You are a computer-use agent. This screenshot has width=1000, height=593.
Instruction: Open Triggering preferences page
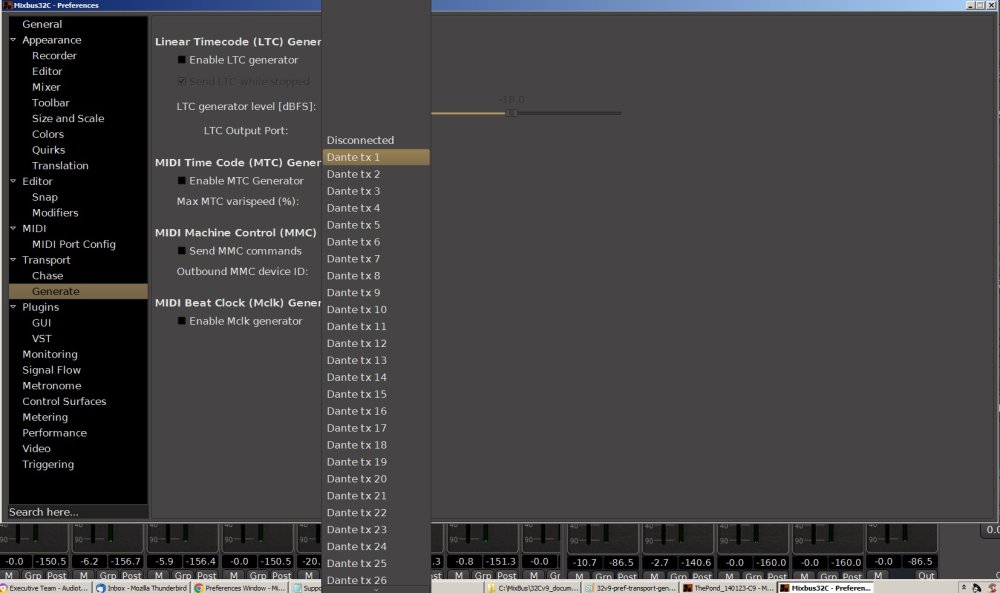coord(48,464)
